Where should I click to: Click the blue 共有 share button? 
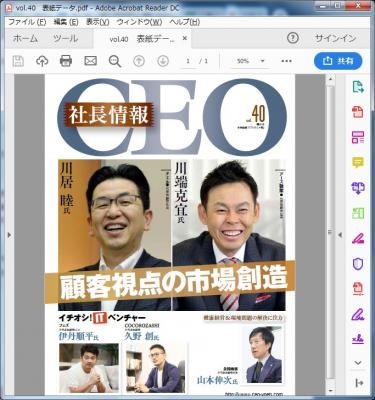coord(338,61)
